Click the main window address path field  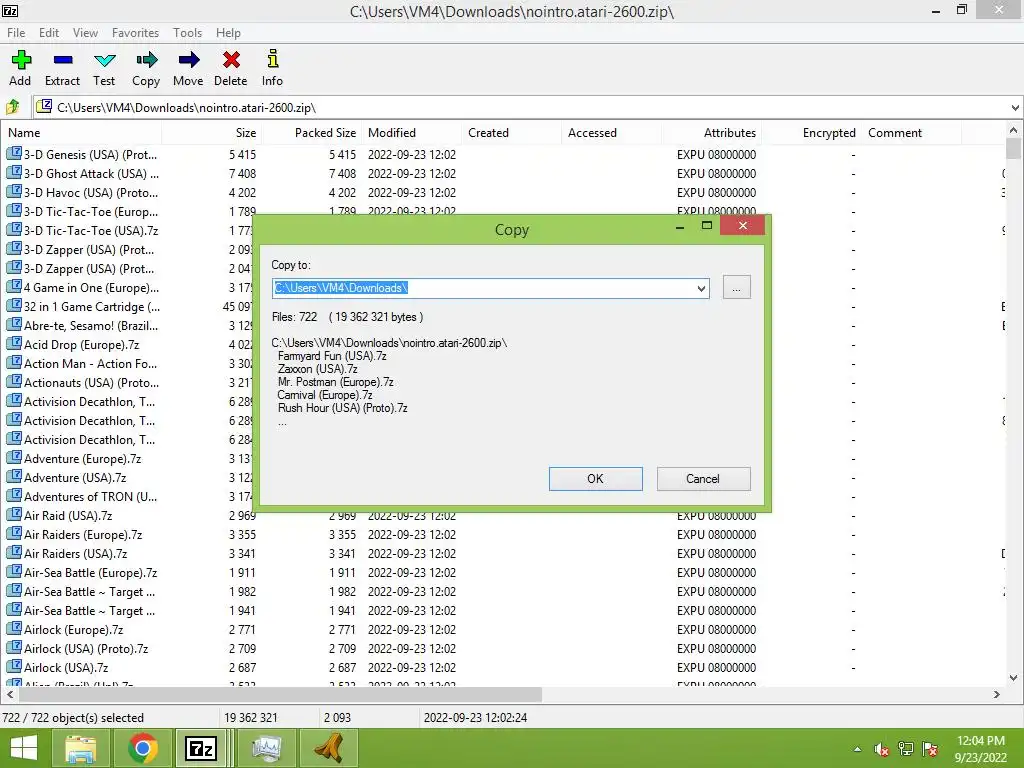(530, 108)
